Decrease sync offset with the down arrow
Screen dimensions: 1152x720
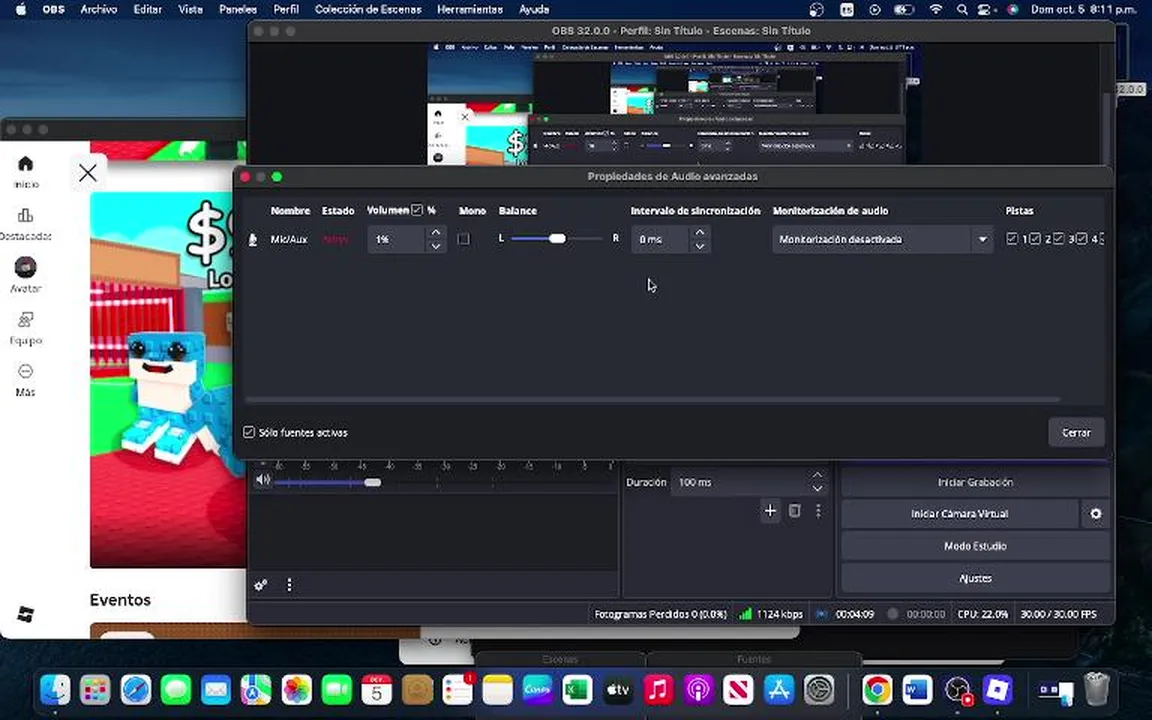[x=699, y=246]
